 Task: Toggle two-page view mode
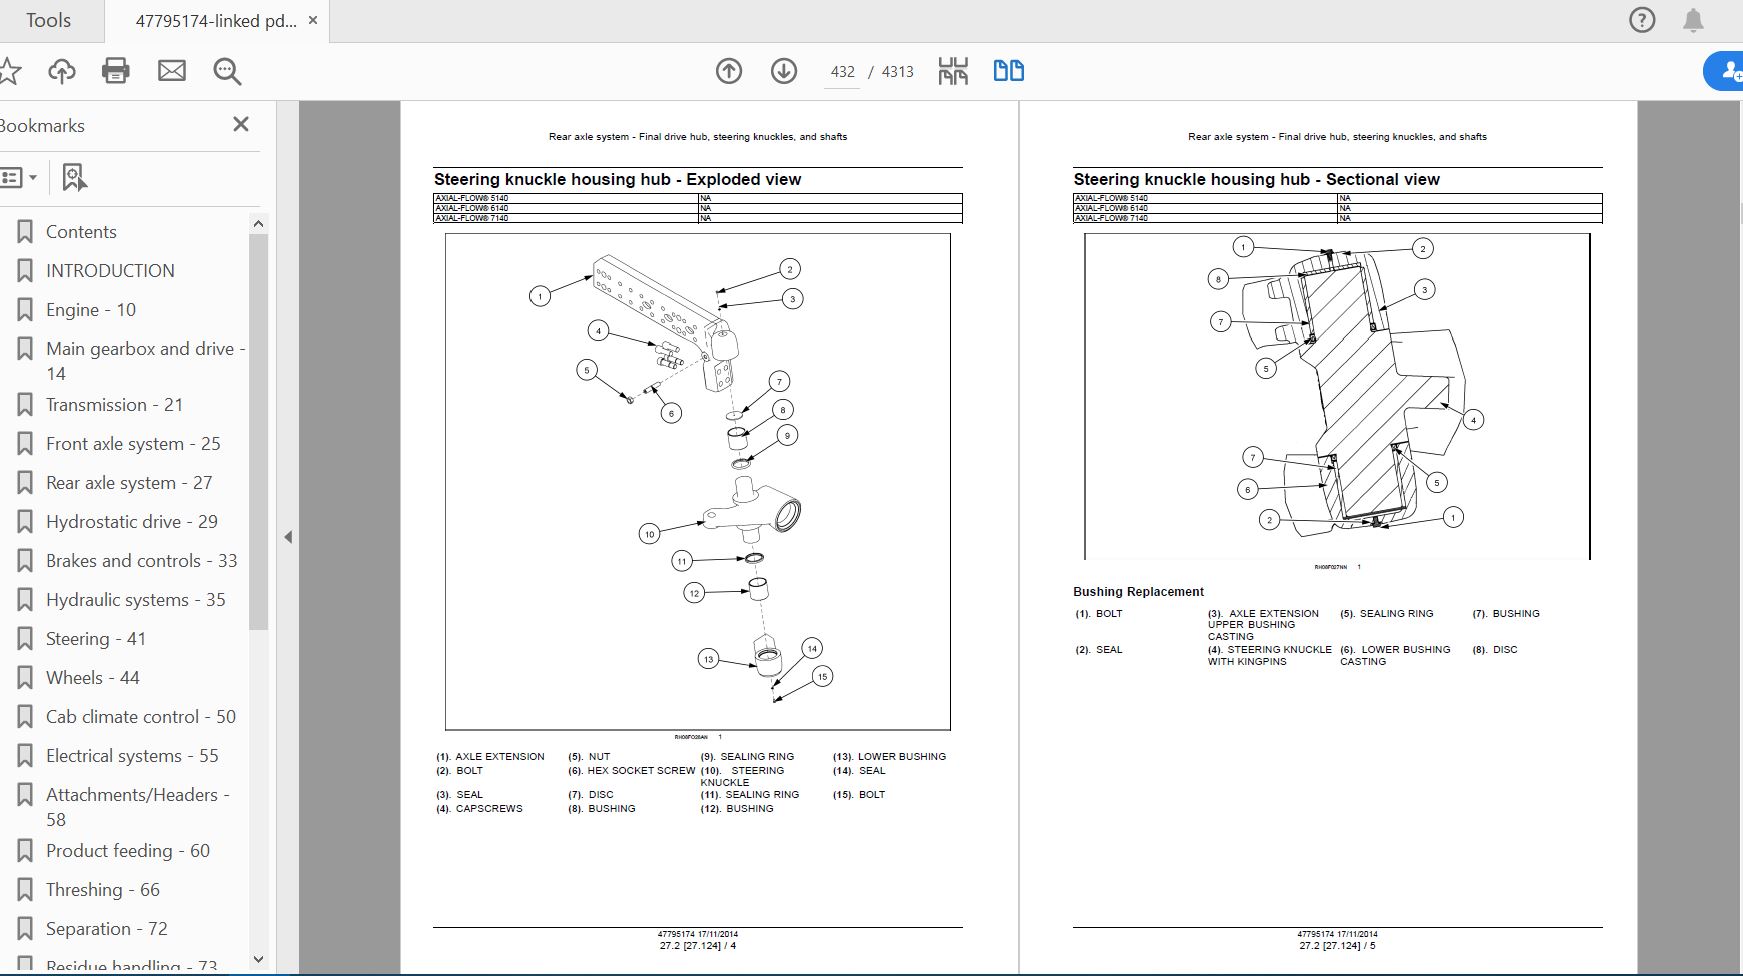pos(1008,71)
